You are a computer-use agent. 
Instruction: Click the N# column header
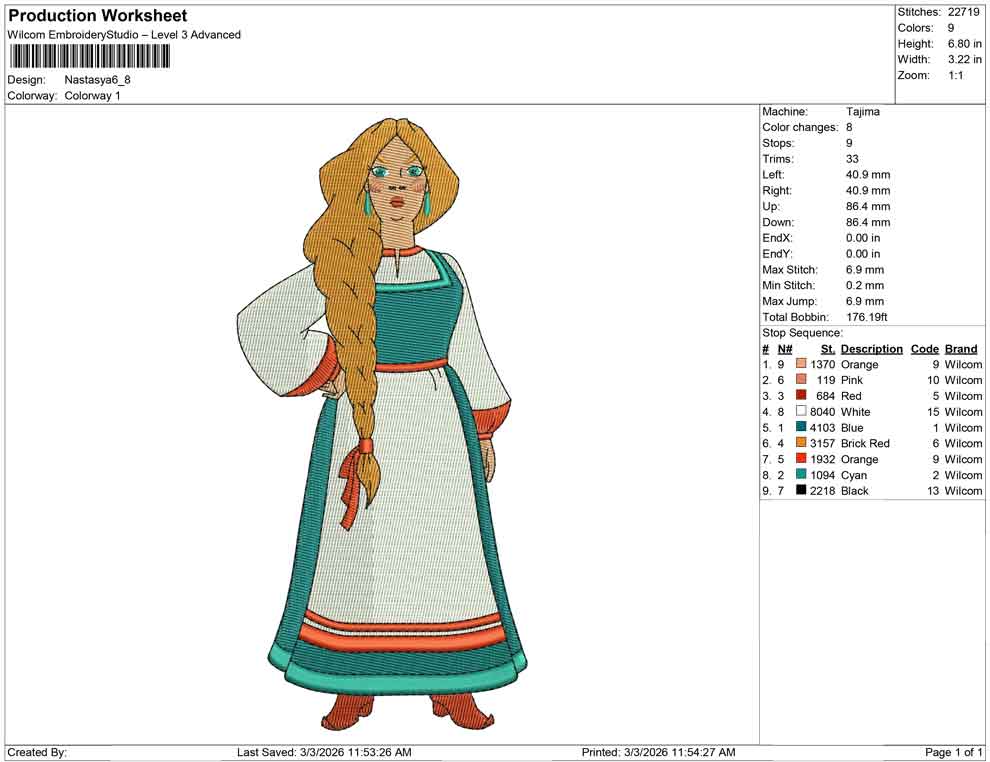(x=785, y=348)
